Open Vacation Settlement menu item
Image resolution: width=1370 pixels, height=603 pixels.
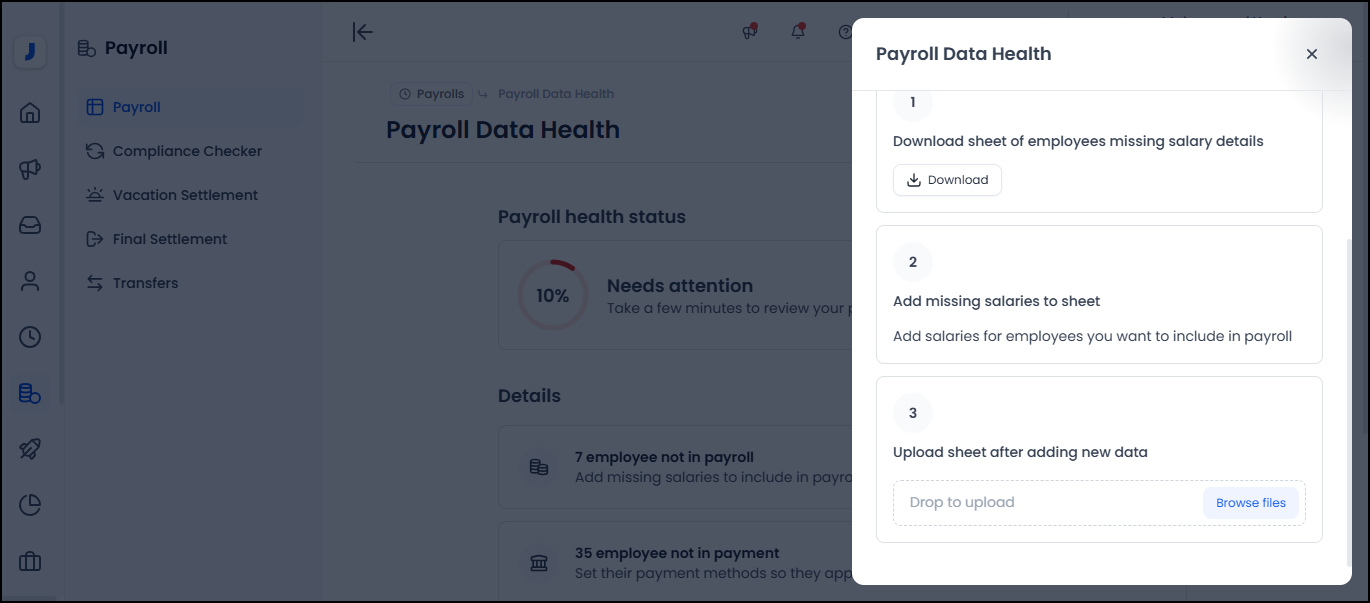click(185, 195)
